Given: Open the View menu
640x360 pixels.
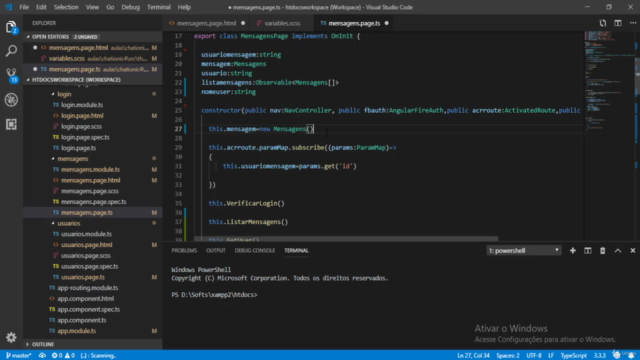Looking at the screenshot, I should (92, 7).
